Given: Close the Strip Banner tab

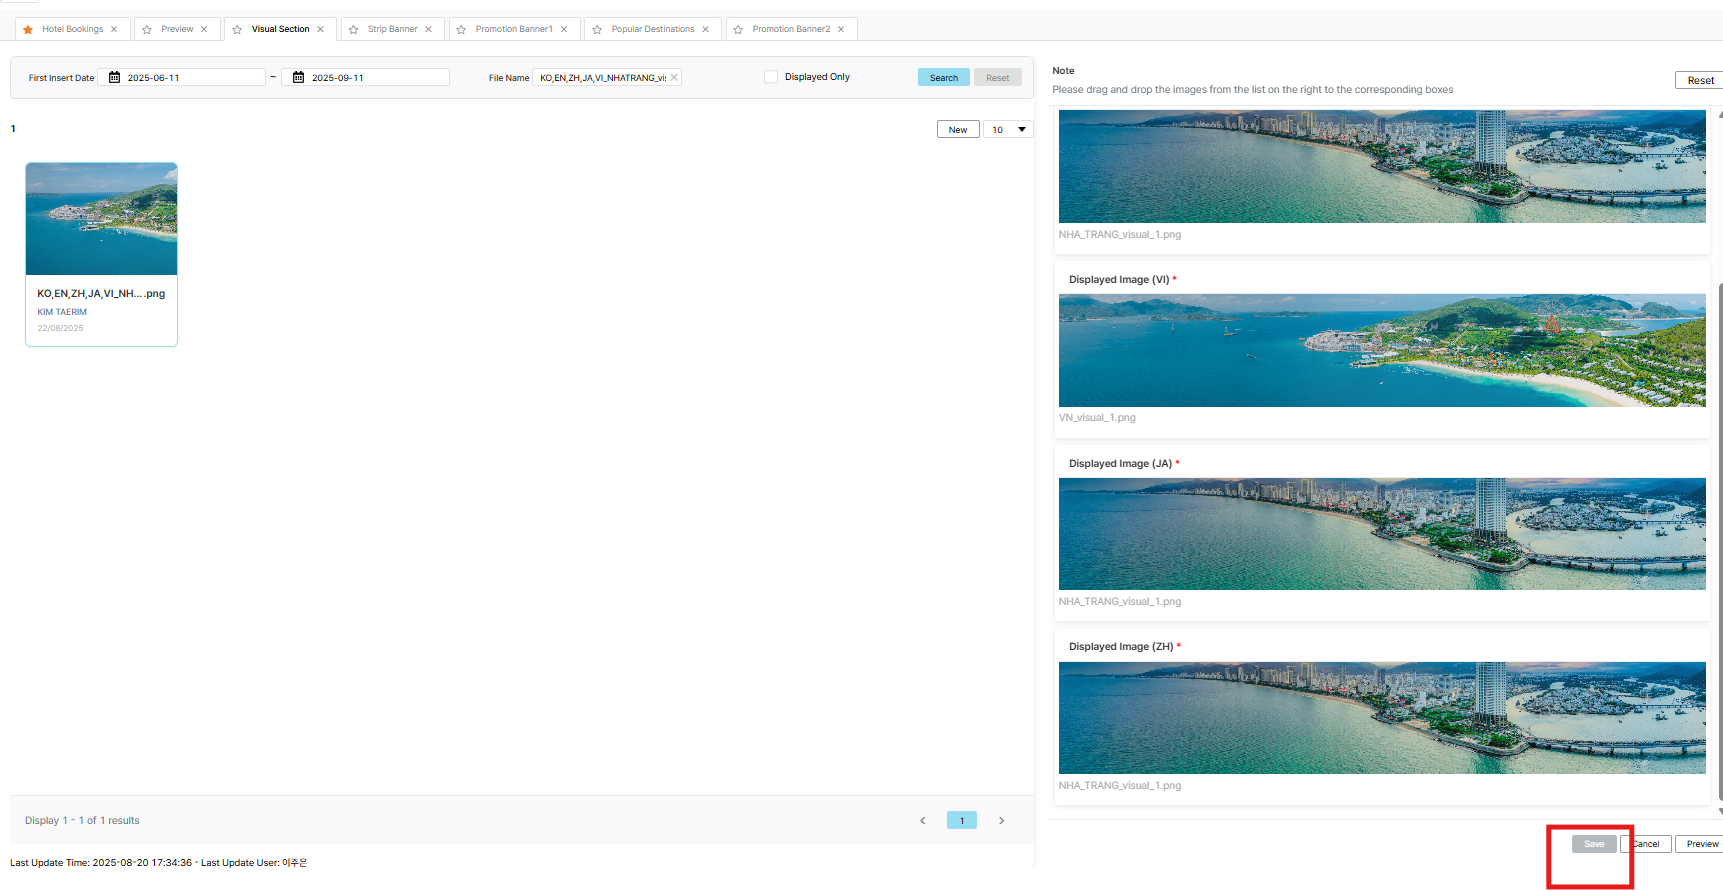Looking at the screenshot, I should click(x=429, y=29).
